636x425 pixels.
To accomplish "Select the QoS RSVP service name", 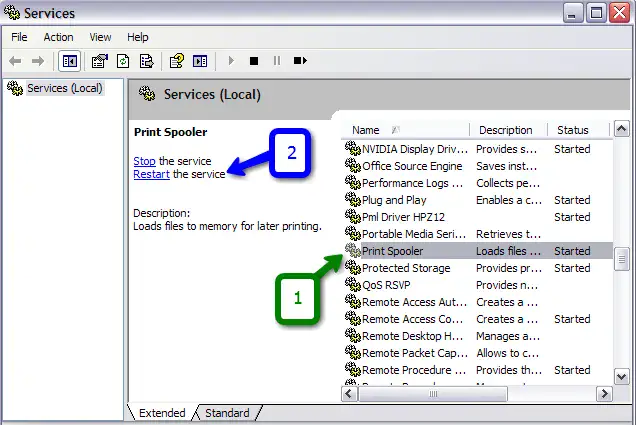I will (x=386, y=285).
